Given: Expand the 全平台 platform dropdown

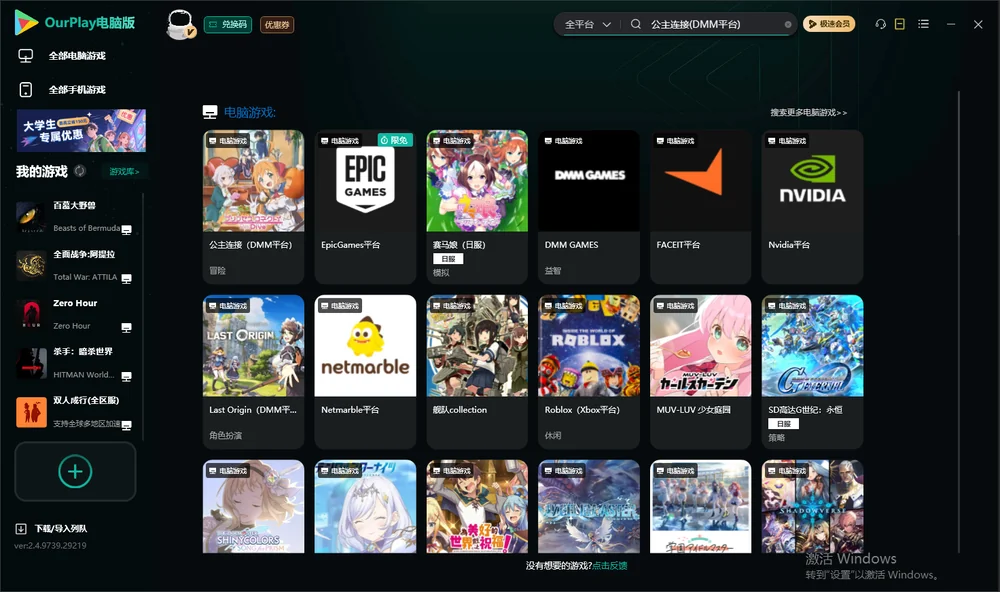Looking at the screenshot, I should (587, 24).
